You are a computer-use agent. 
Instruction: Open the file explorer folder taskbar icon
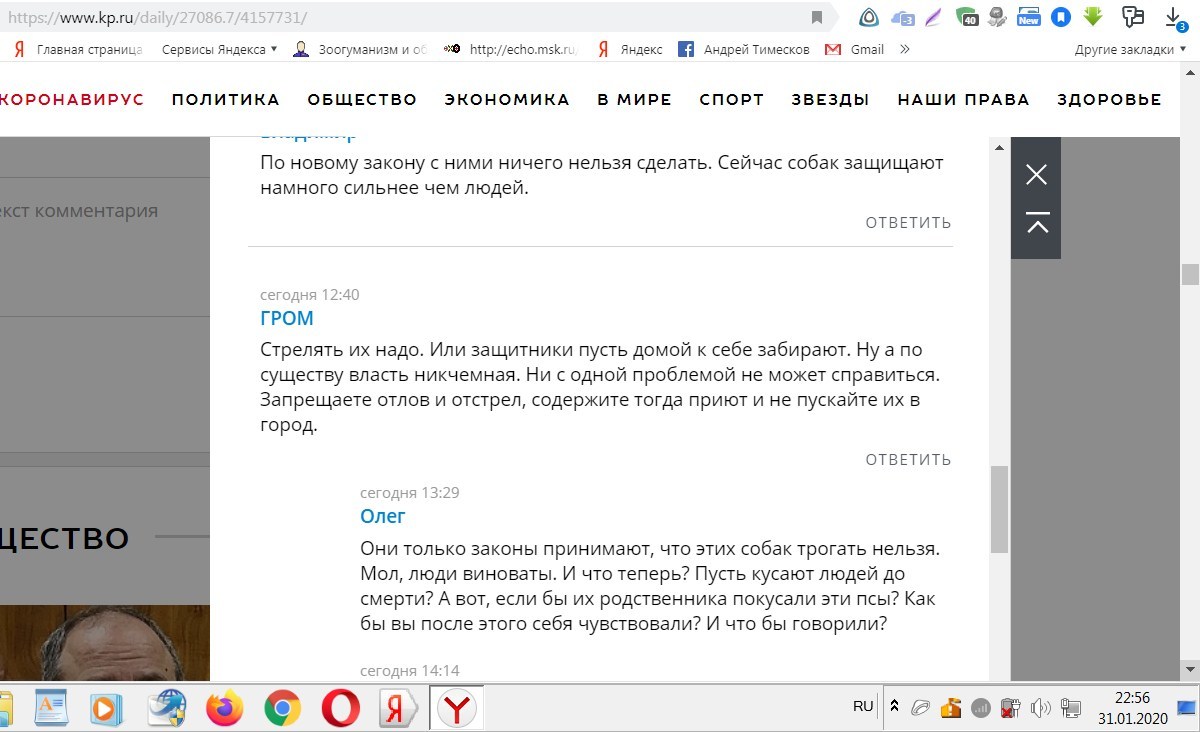pos(5,709)
